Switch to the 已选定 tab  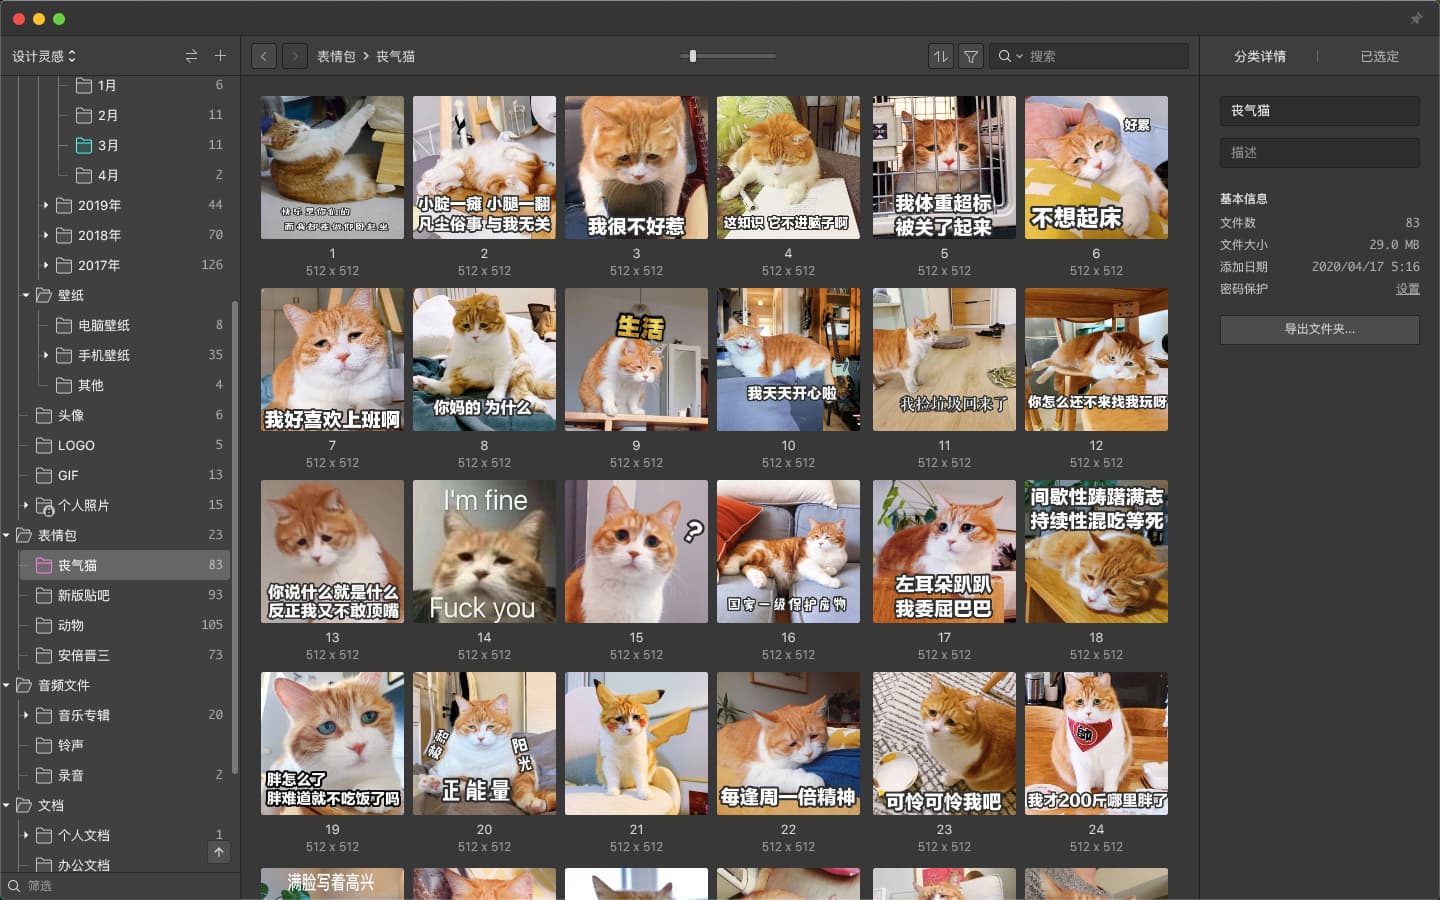tap(1379, 56)
